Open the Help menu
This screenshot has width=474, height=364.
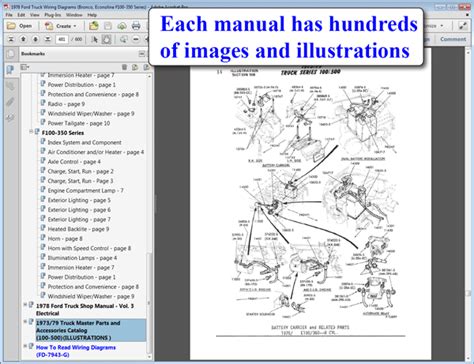point(92,15)
